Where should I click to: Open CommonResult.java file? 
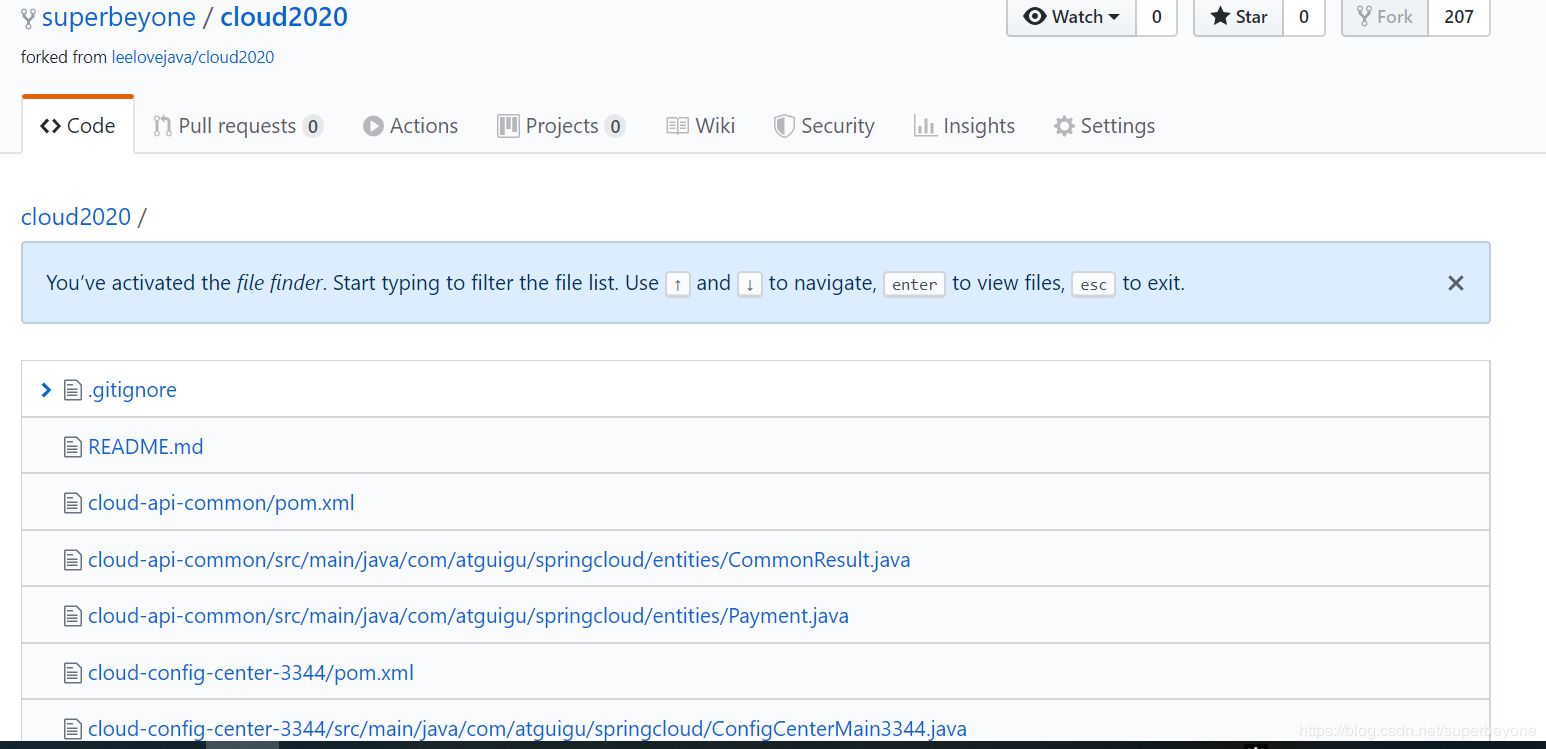click(x=499, y=560)
